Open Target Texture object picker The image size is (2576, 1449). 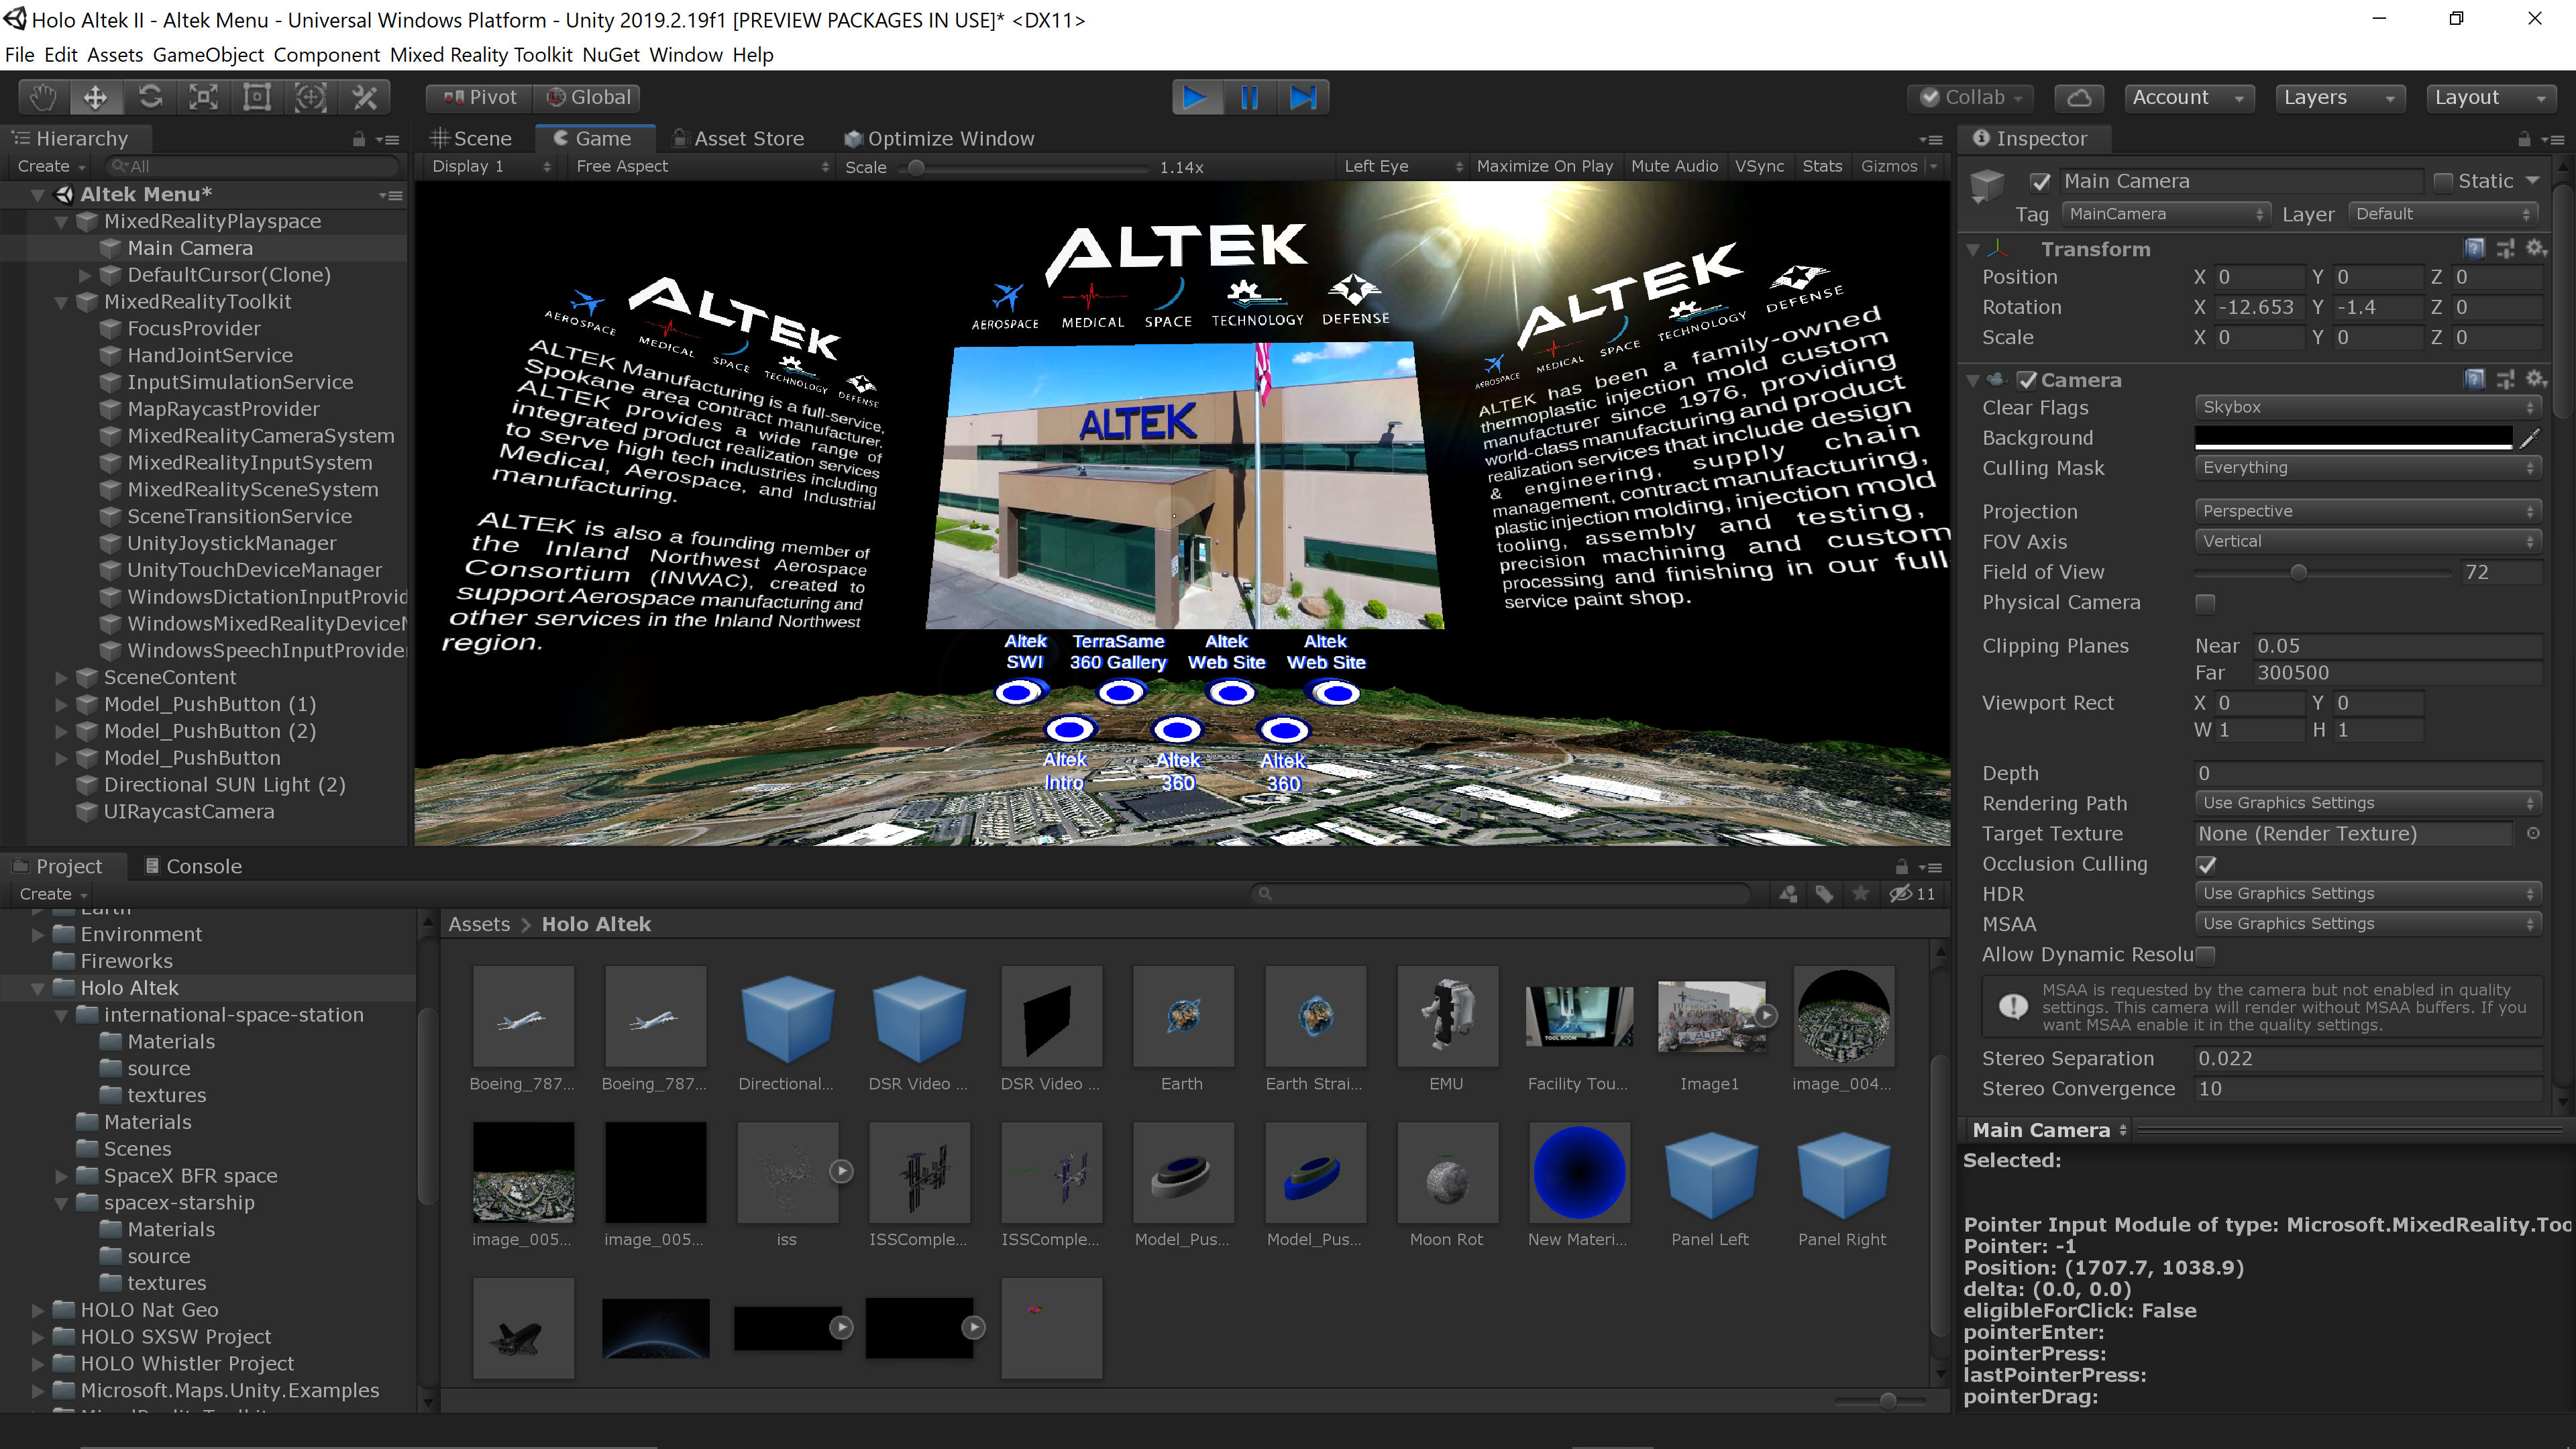click(x=2533, y=833)
